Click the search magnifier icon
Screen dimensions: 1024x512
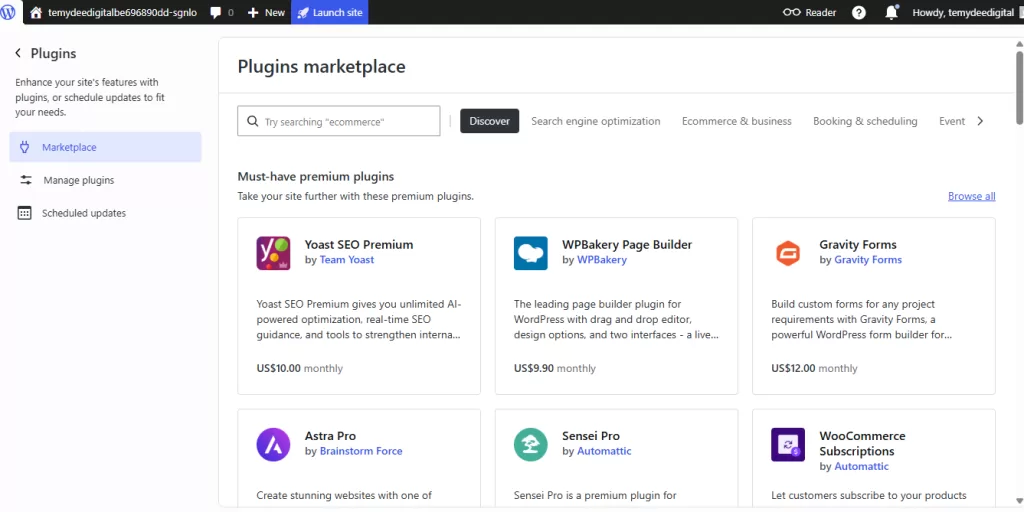pos(253,121)
